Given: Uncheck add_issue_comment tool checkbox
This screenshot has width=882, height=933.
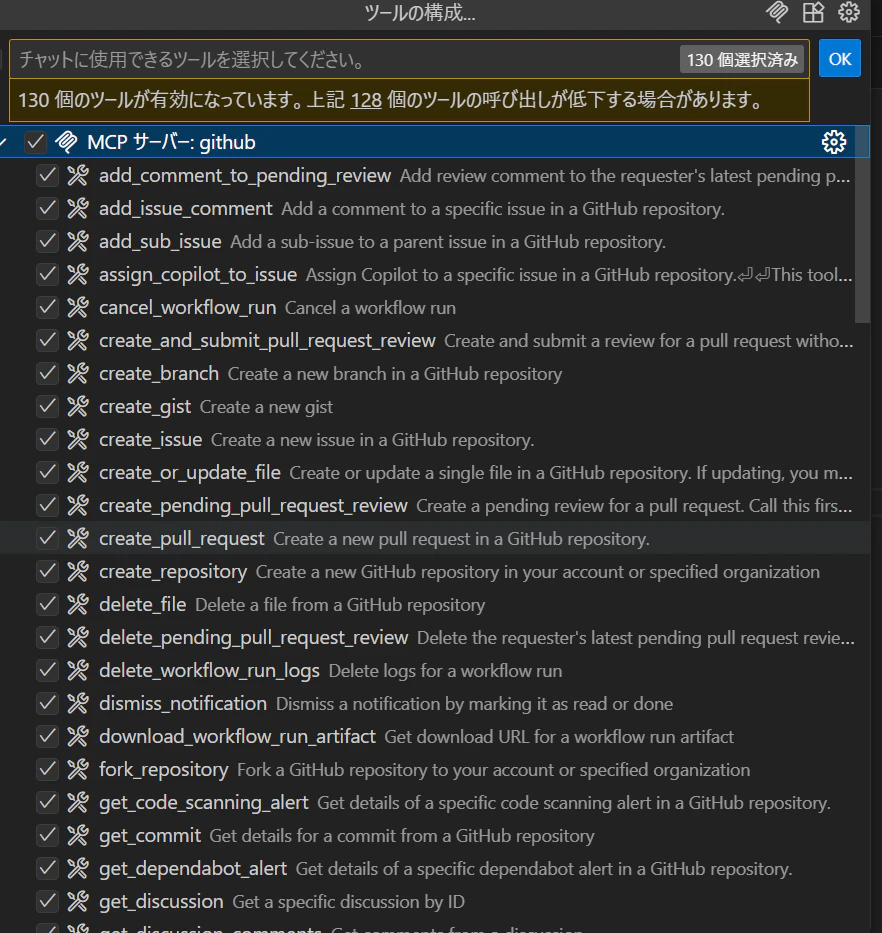Looking at the screenshot, I should [x=47, y=208].
